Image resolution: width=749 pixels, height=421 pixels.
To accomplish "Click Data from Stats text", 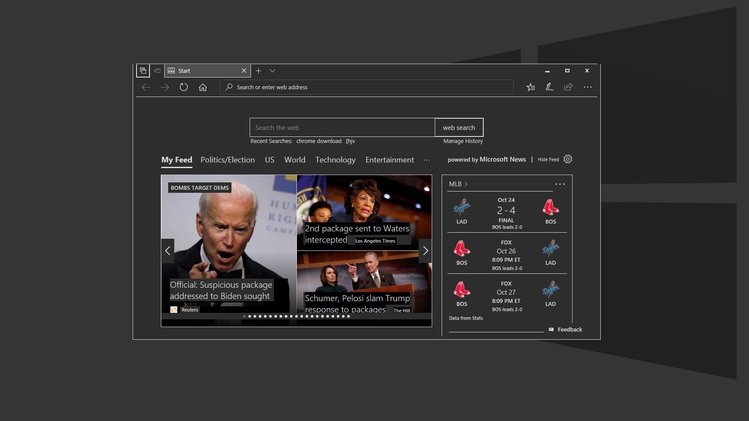I will click(466, 318).
